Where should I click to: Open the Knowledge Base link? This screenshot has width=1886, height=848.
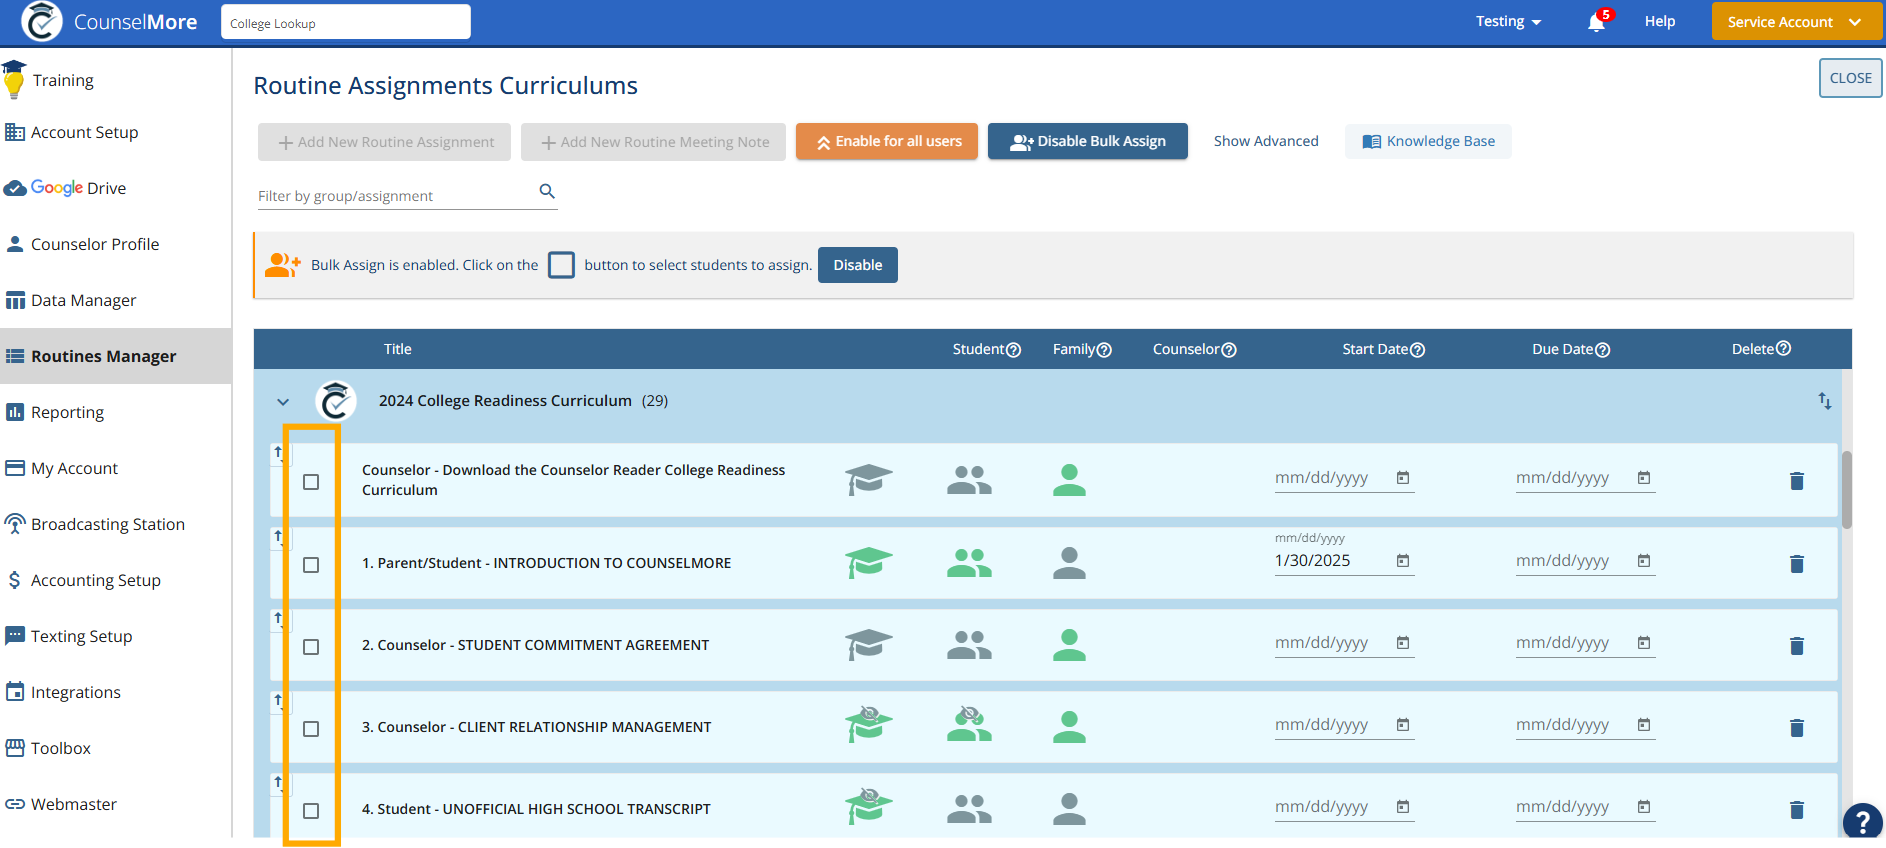click(1428, 142)
